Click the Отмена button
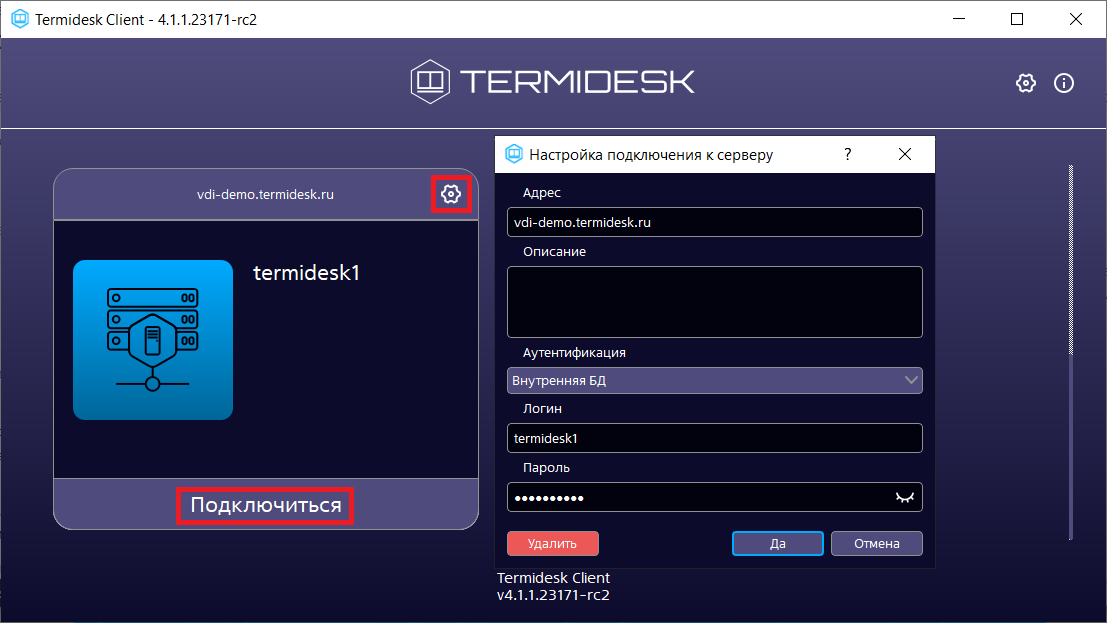Screen dimensions: 1107x623 pos(876,543)
